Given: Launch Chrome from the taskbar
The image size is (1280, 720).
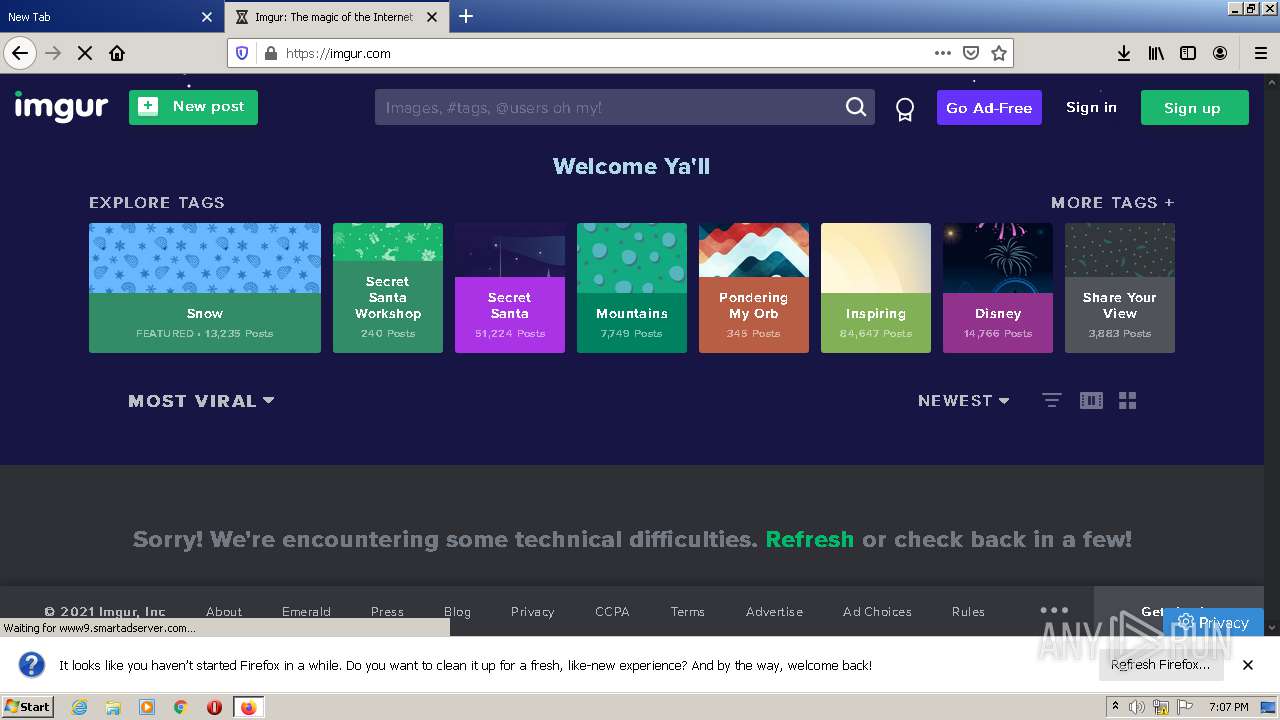Looking at the screenshot, I should 180,707.
